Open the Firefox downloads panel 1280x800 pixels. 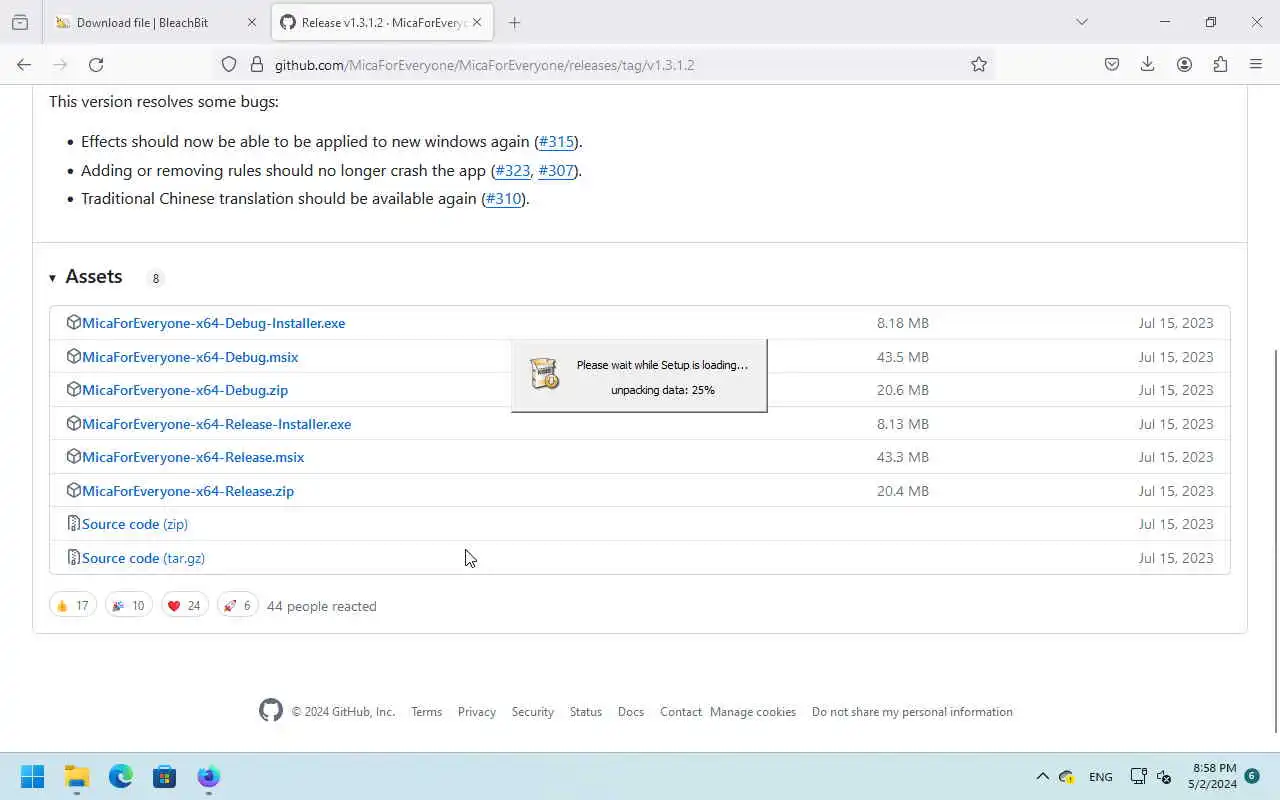1148,64
